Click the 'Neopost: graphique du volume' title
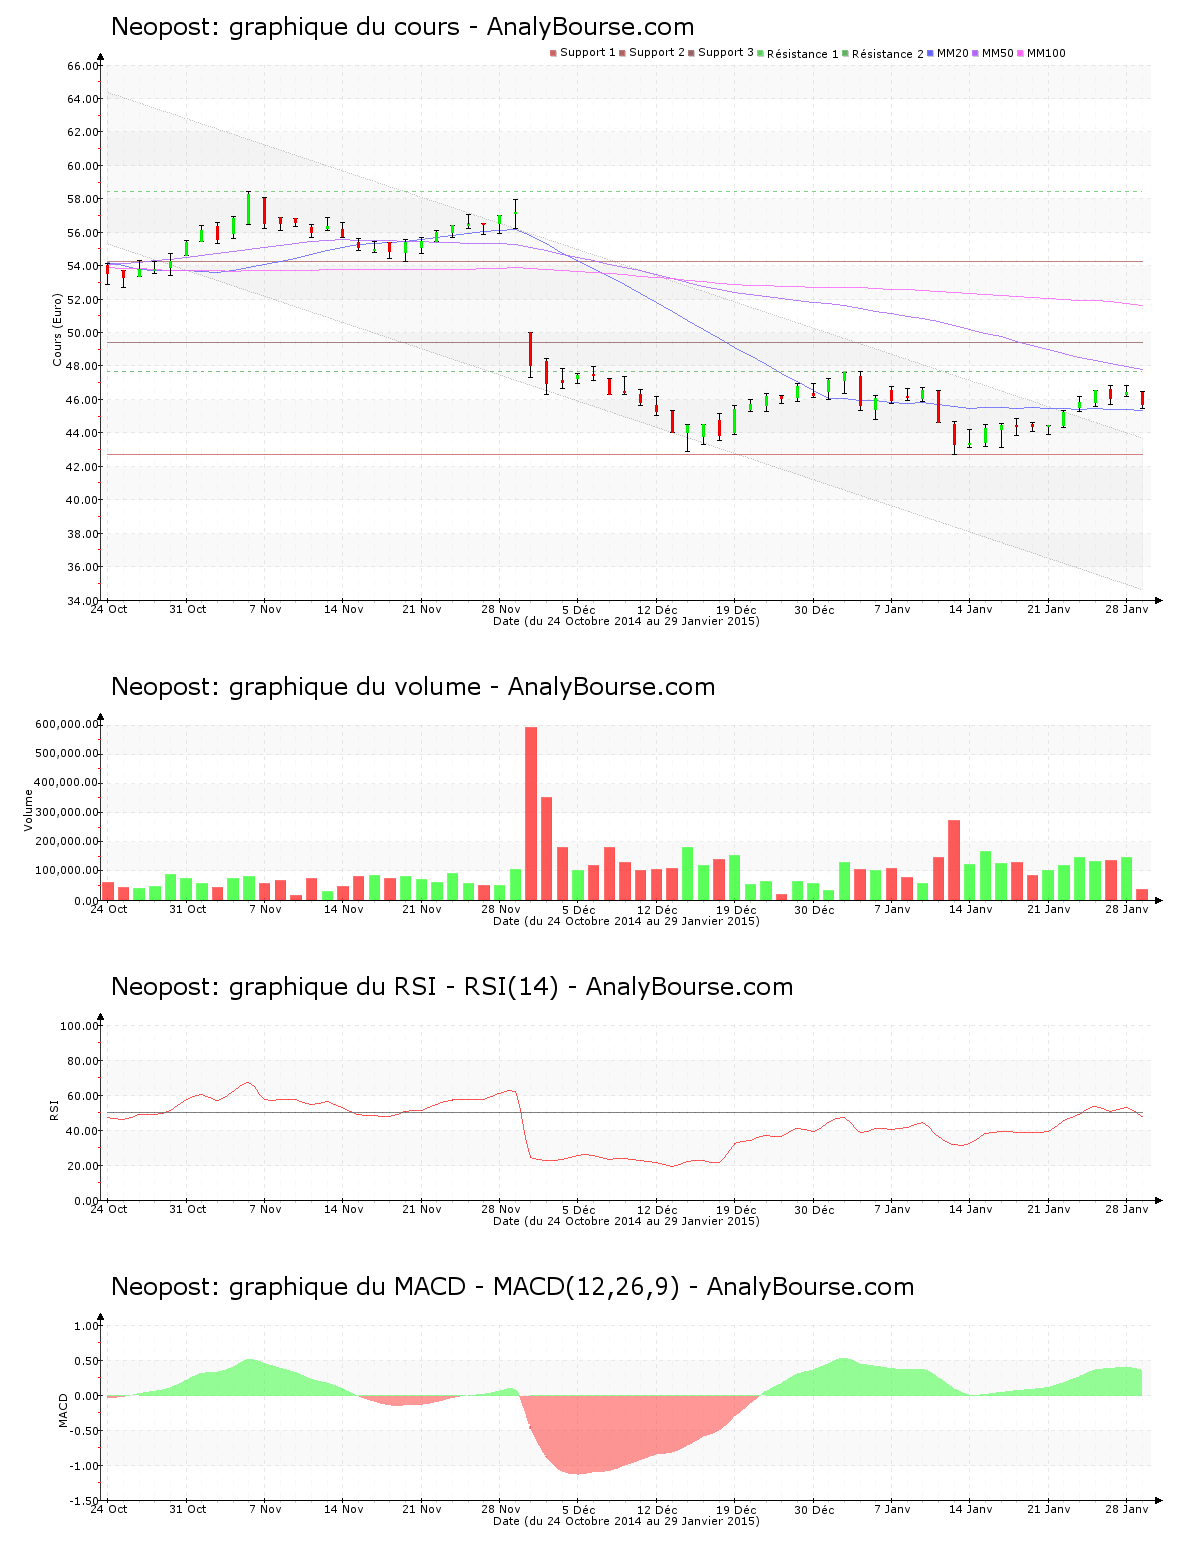The image size is (1200, 1550). [x=296, y=687]
